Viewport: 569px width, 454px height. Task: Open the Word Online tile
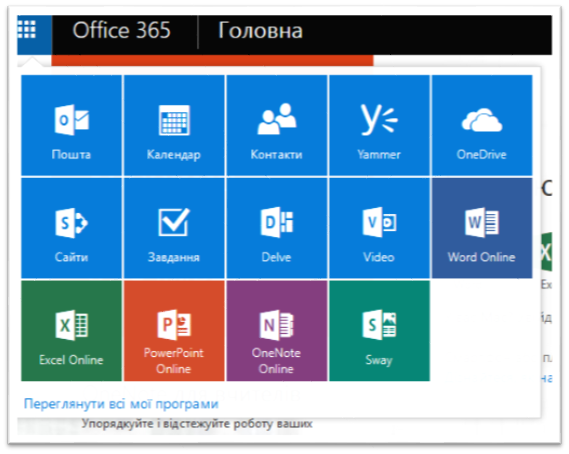click(x=482, y=228)
